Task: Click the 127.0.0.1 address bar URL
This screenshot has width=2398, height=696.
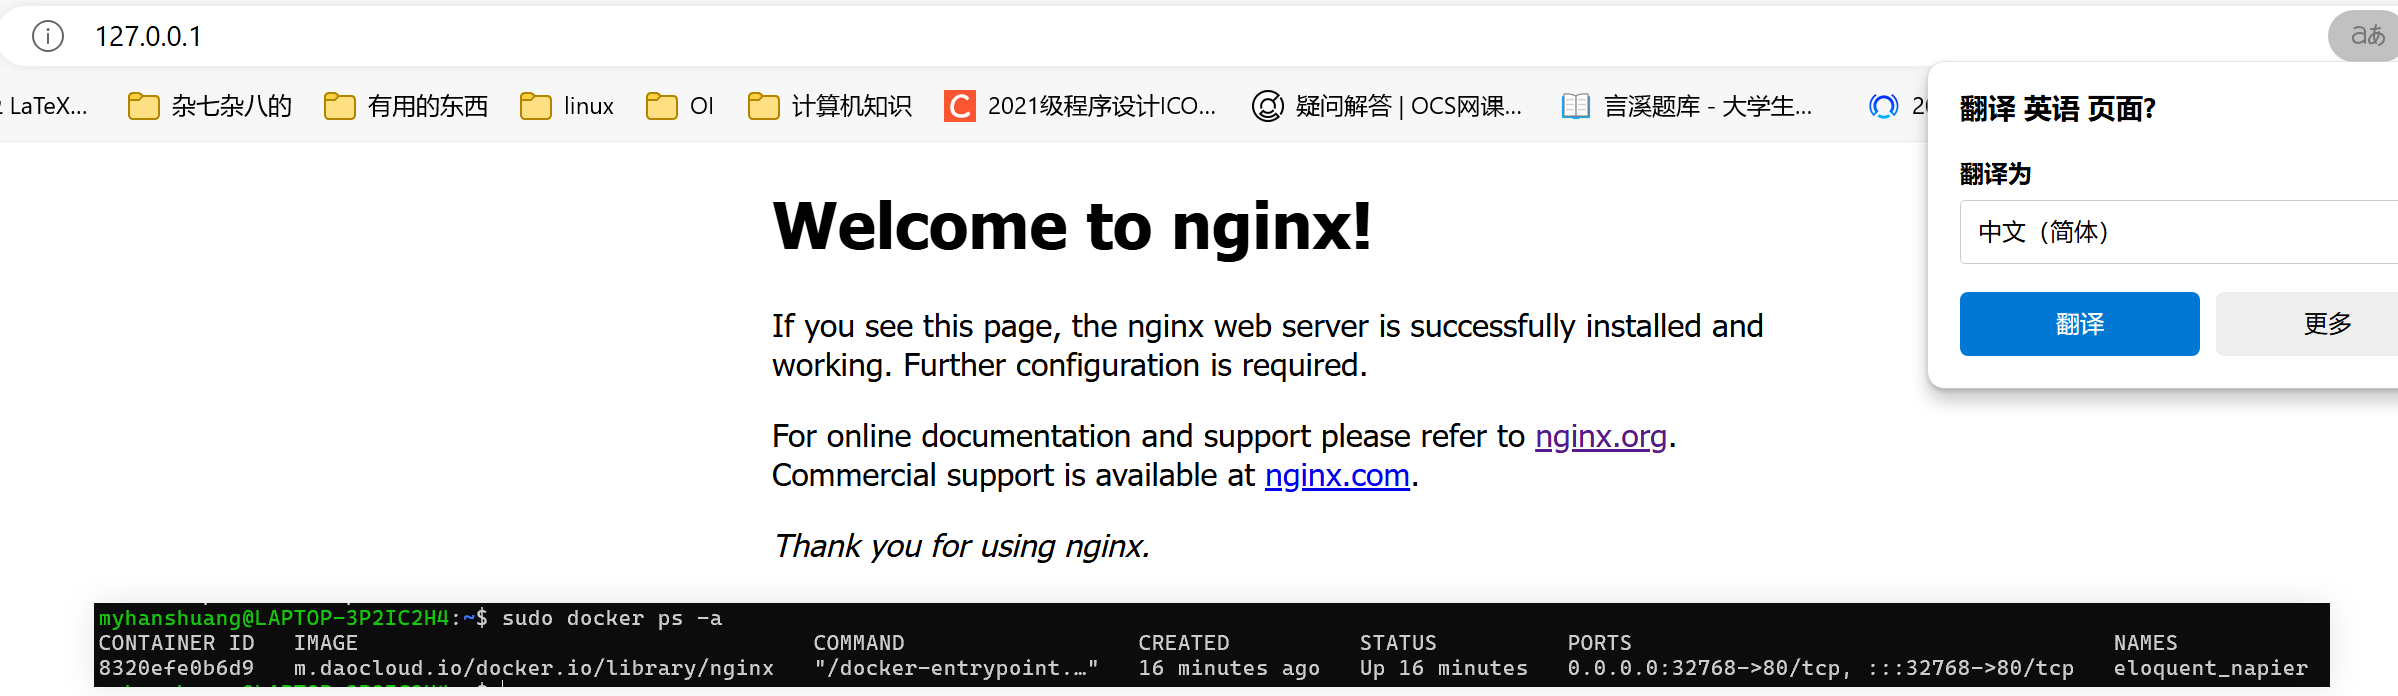Action: point(148,37)
